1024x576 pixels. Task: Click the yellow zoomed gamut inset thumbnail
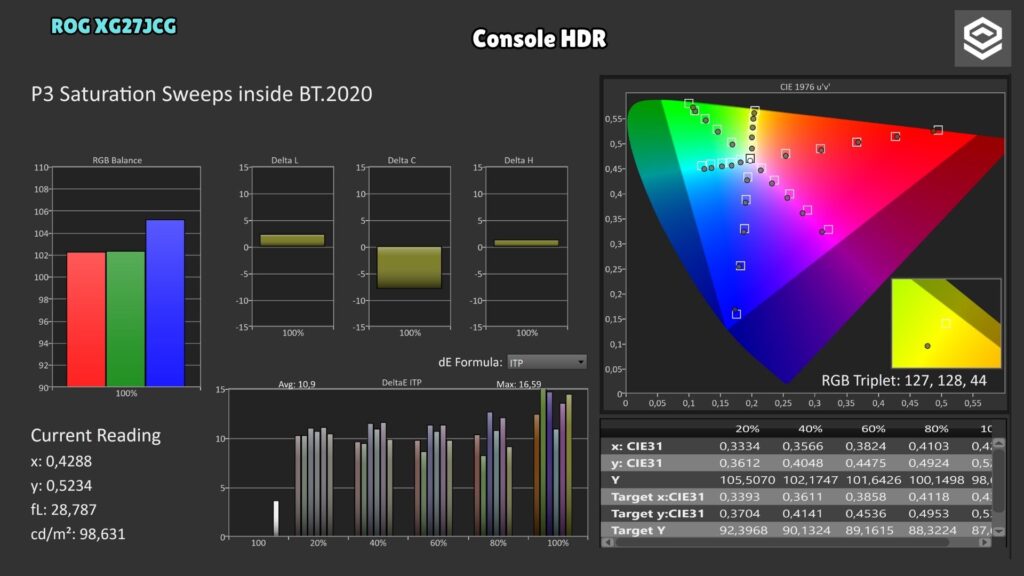[x=946, y=323]
